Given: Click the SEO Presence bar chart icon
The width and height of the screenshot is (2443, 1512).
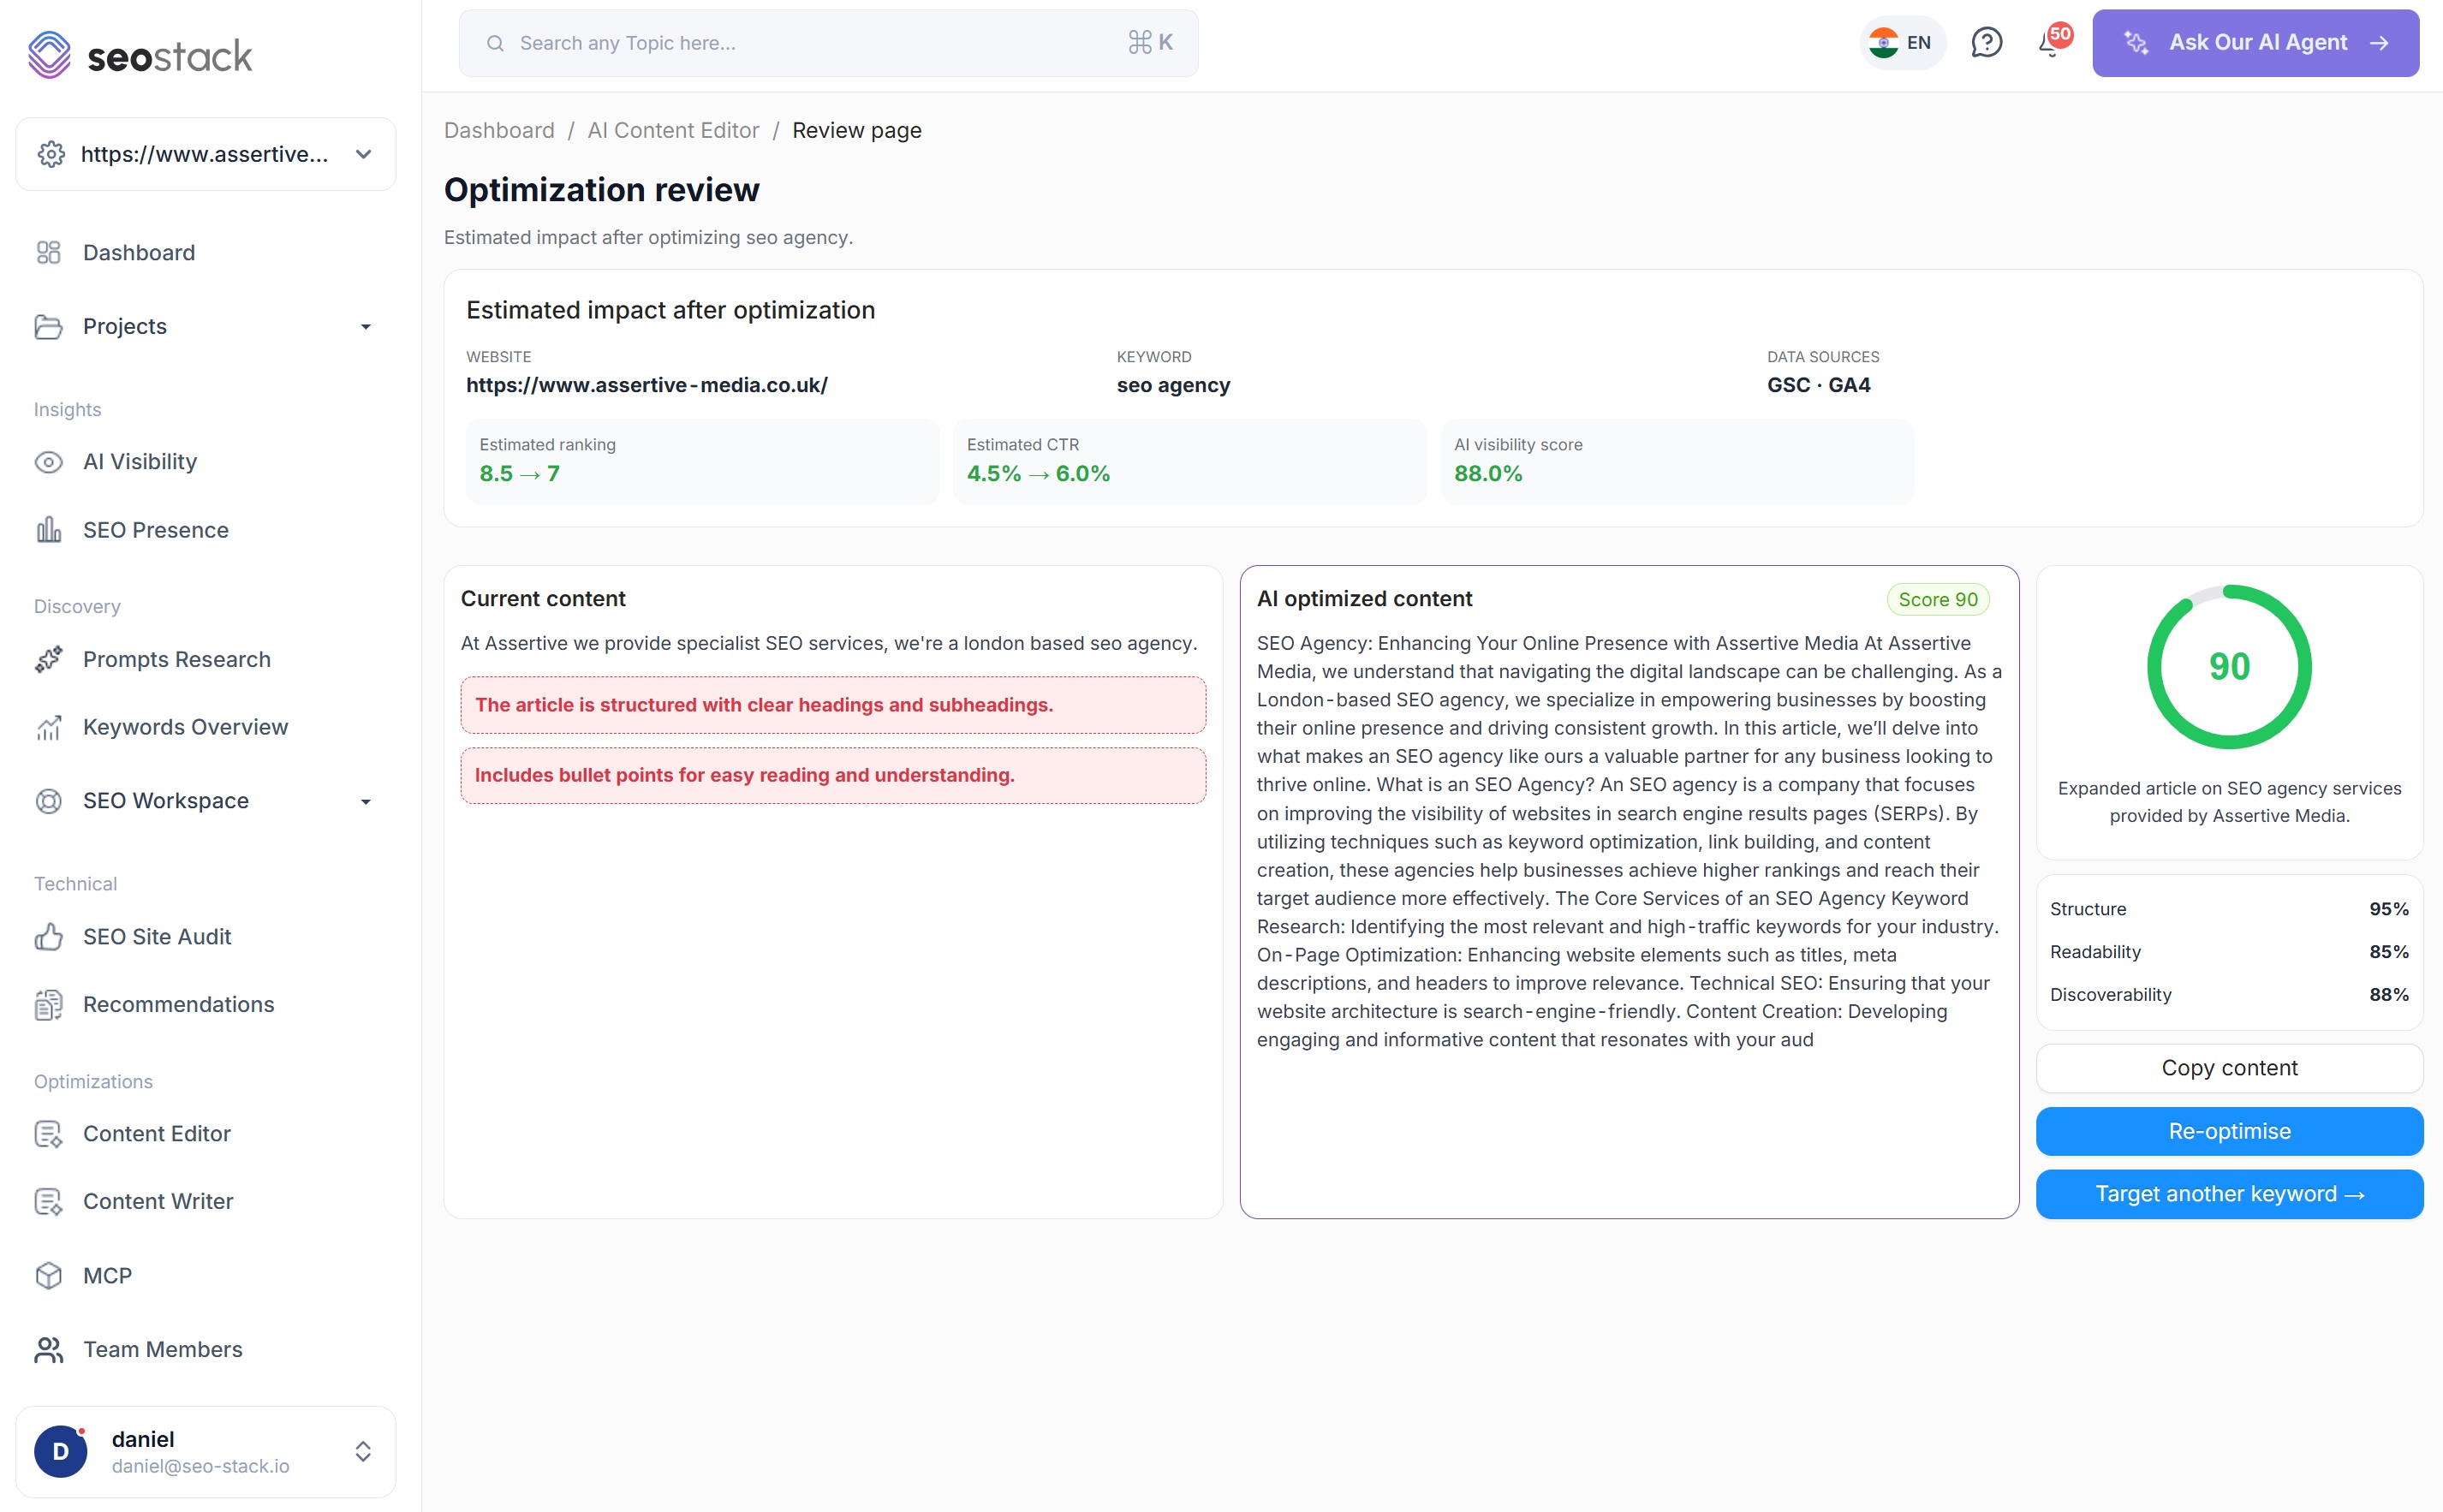Looking at the screenshot, I should click(48, 530).
